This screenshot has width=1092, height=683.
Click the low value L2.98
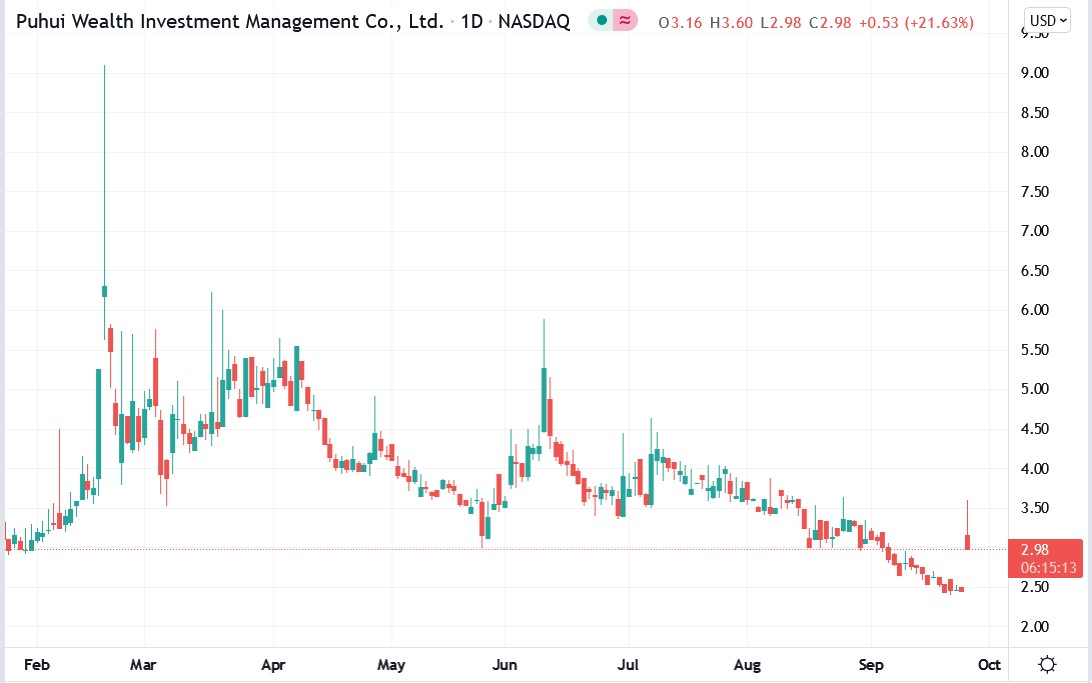coord(781,22)
